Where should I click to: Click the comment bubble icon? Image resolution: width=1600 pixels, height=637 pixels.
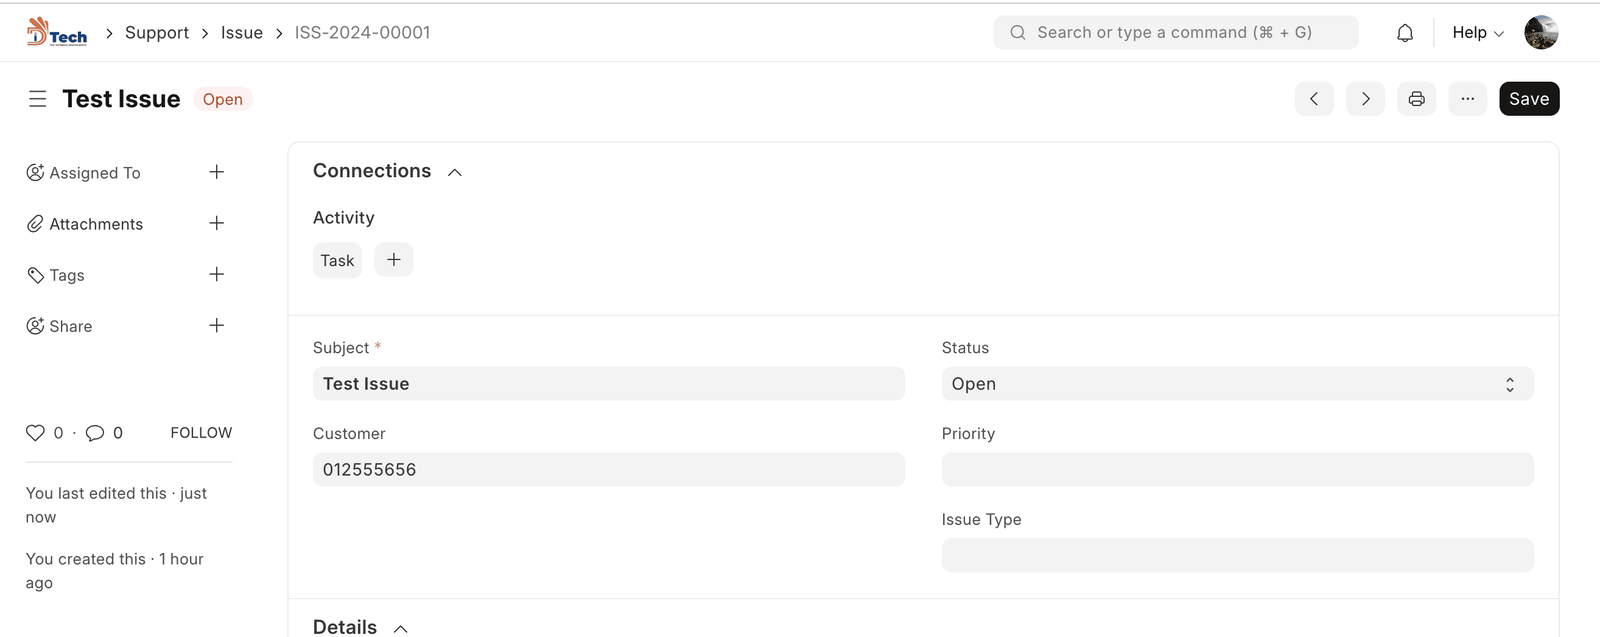(x=95, y=433)
